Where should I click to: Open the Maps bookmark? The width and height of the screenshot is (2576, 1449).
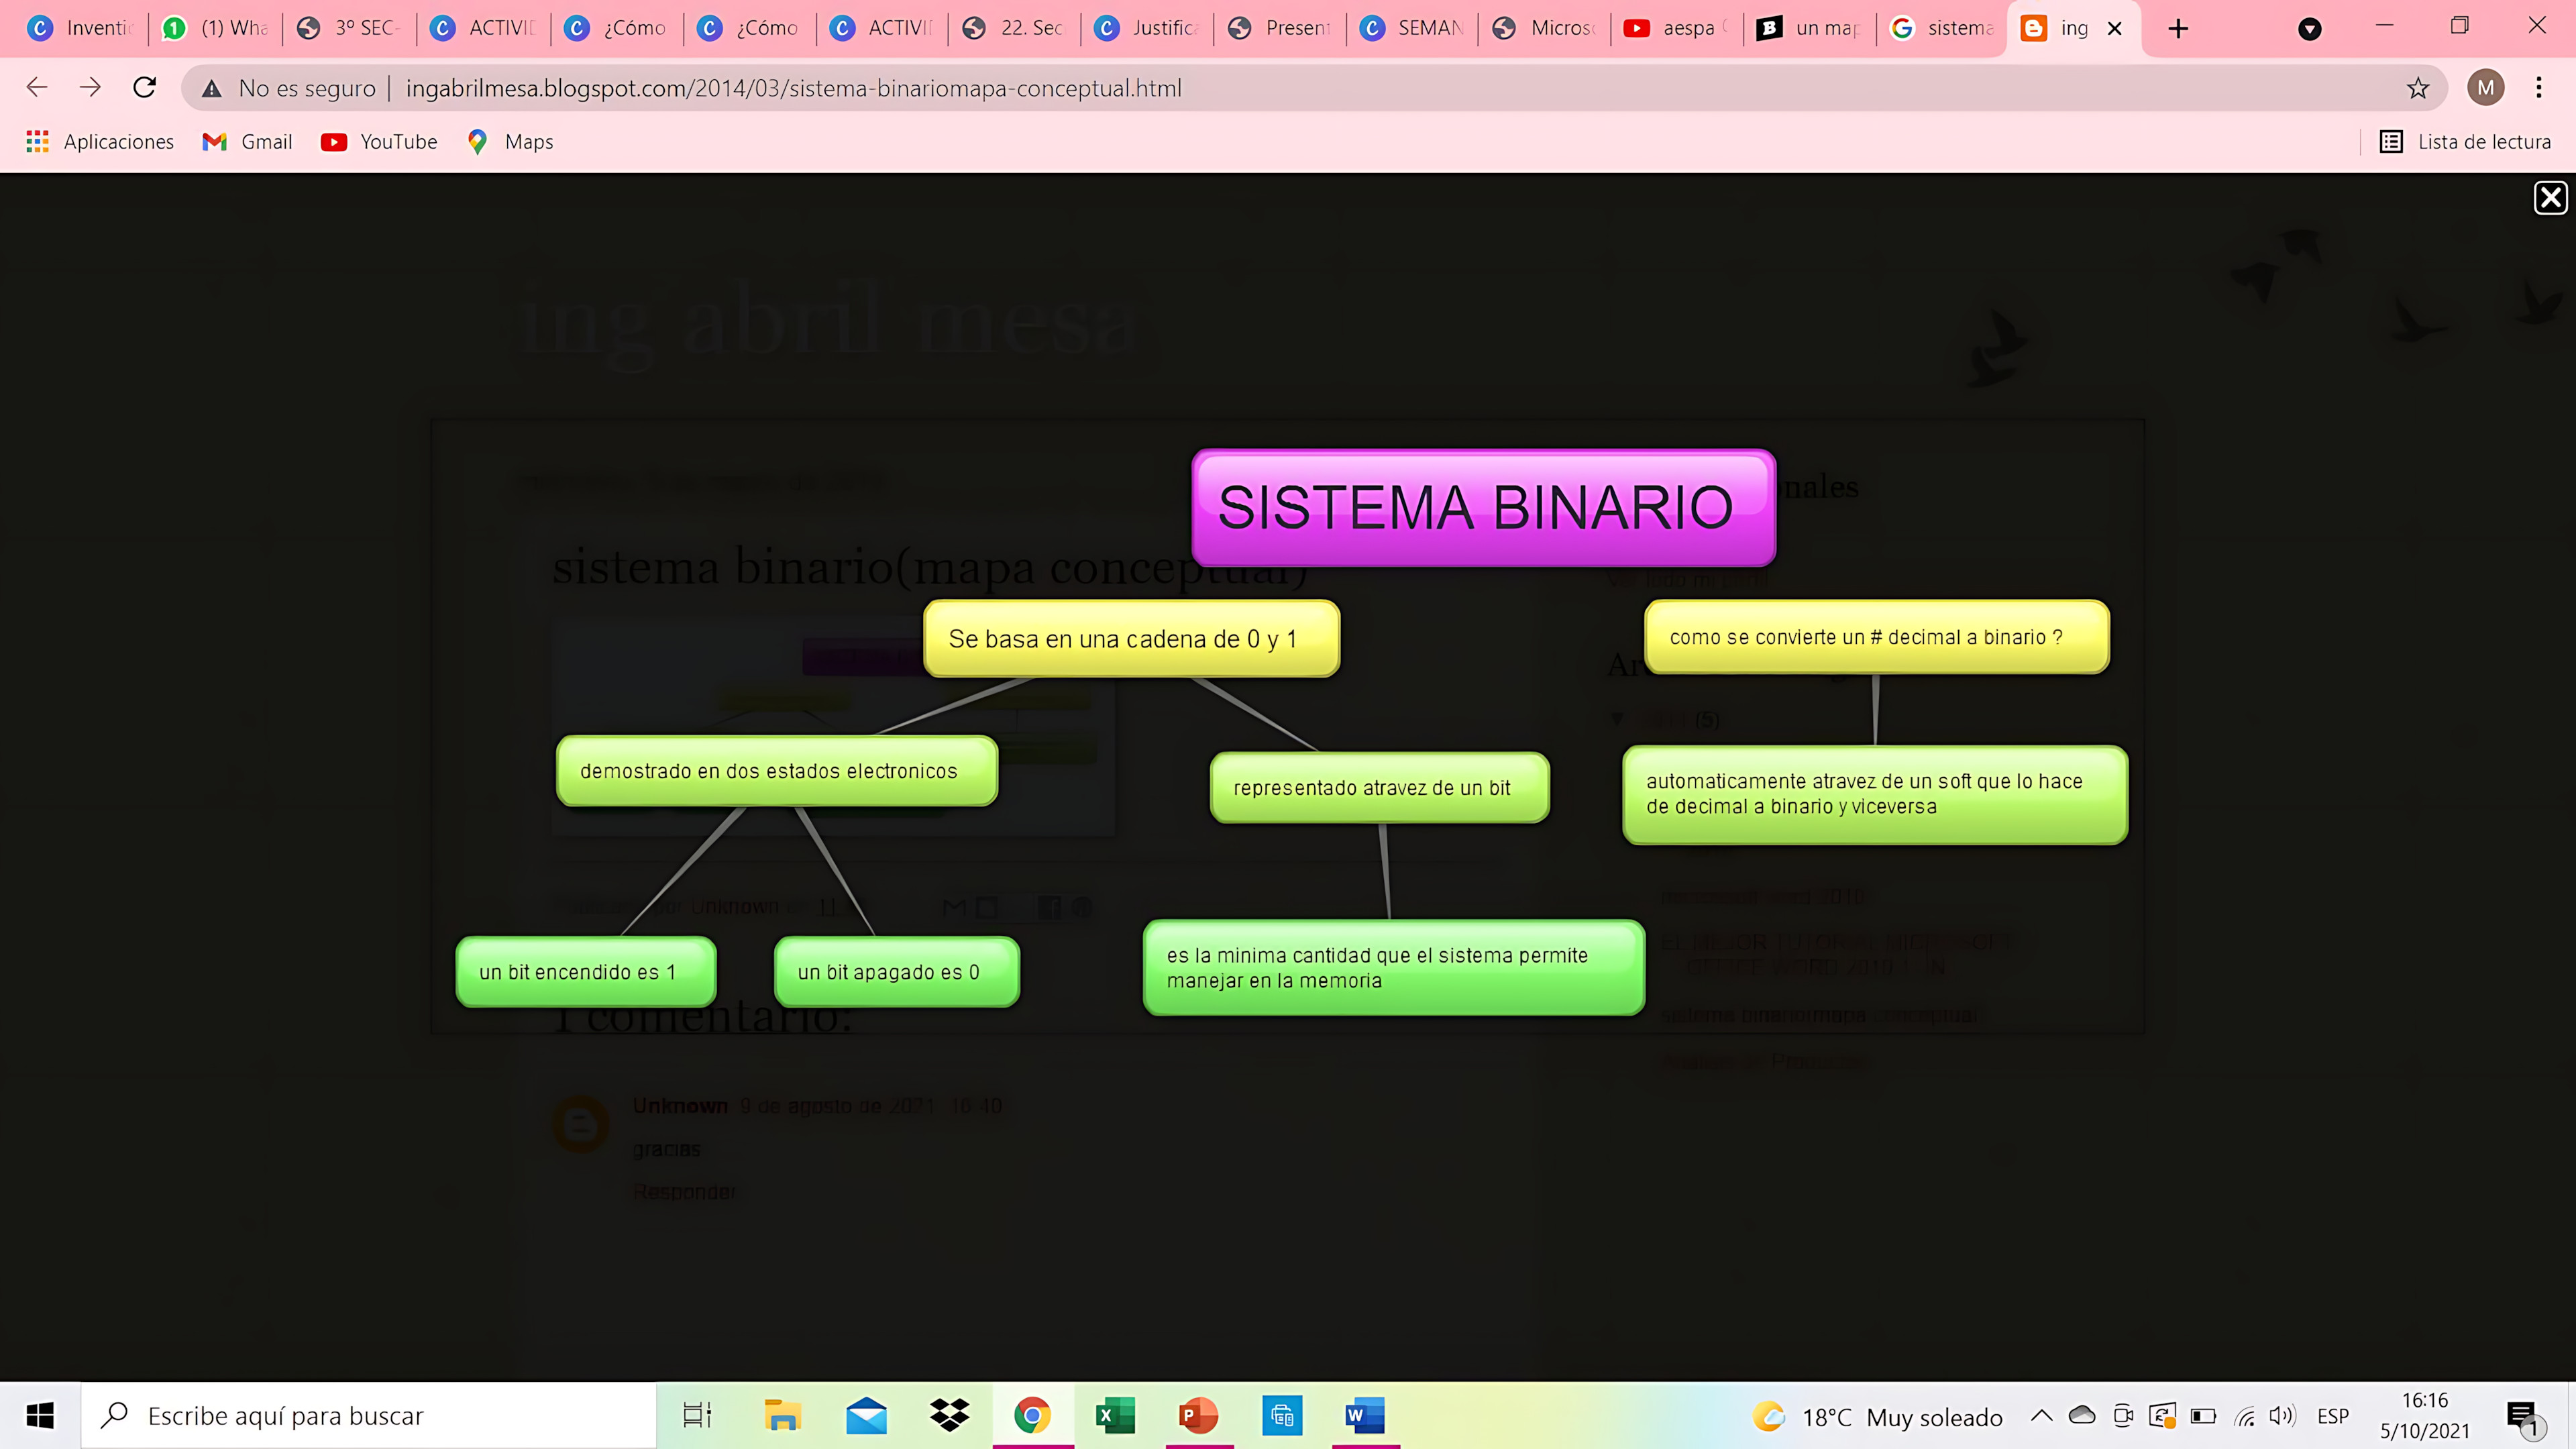tap(510, 142)
